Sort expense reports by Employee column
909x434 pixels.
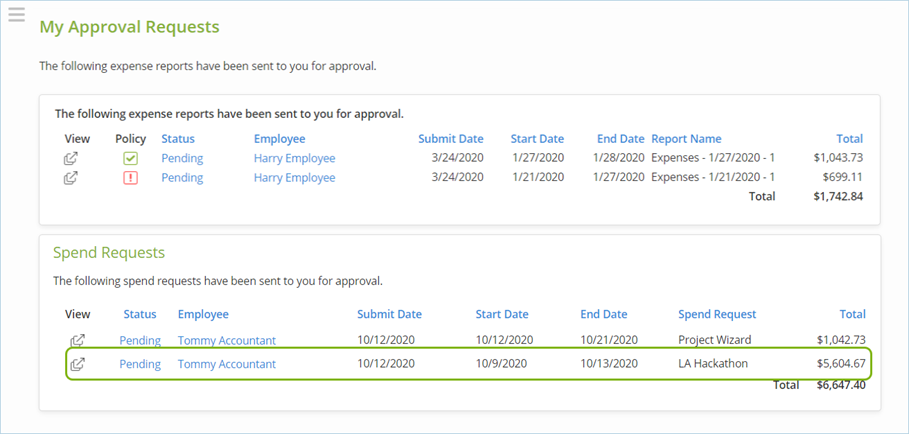click(279, 139)
